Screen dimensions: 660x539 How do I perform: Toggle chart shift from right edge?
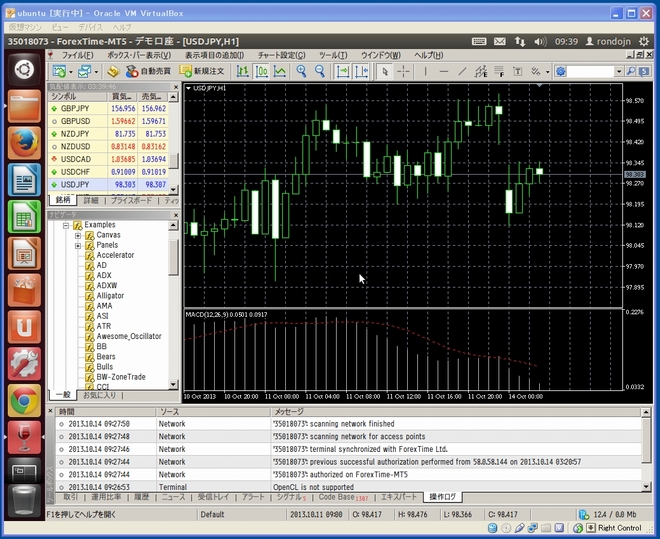click(361, 72)
